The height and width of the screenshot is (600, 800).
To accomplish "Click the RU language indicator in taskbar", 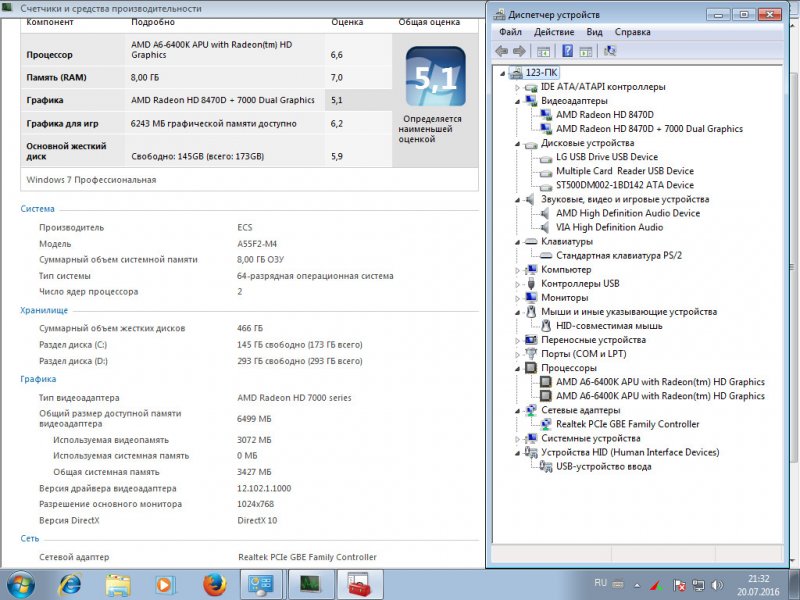I will pyautogui.click(x=601, y=582).
